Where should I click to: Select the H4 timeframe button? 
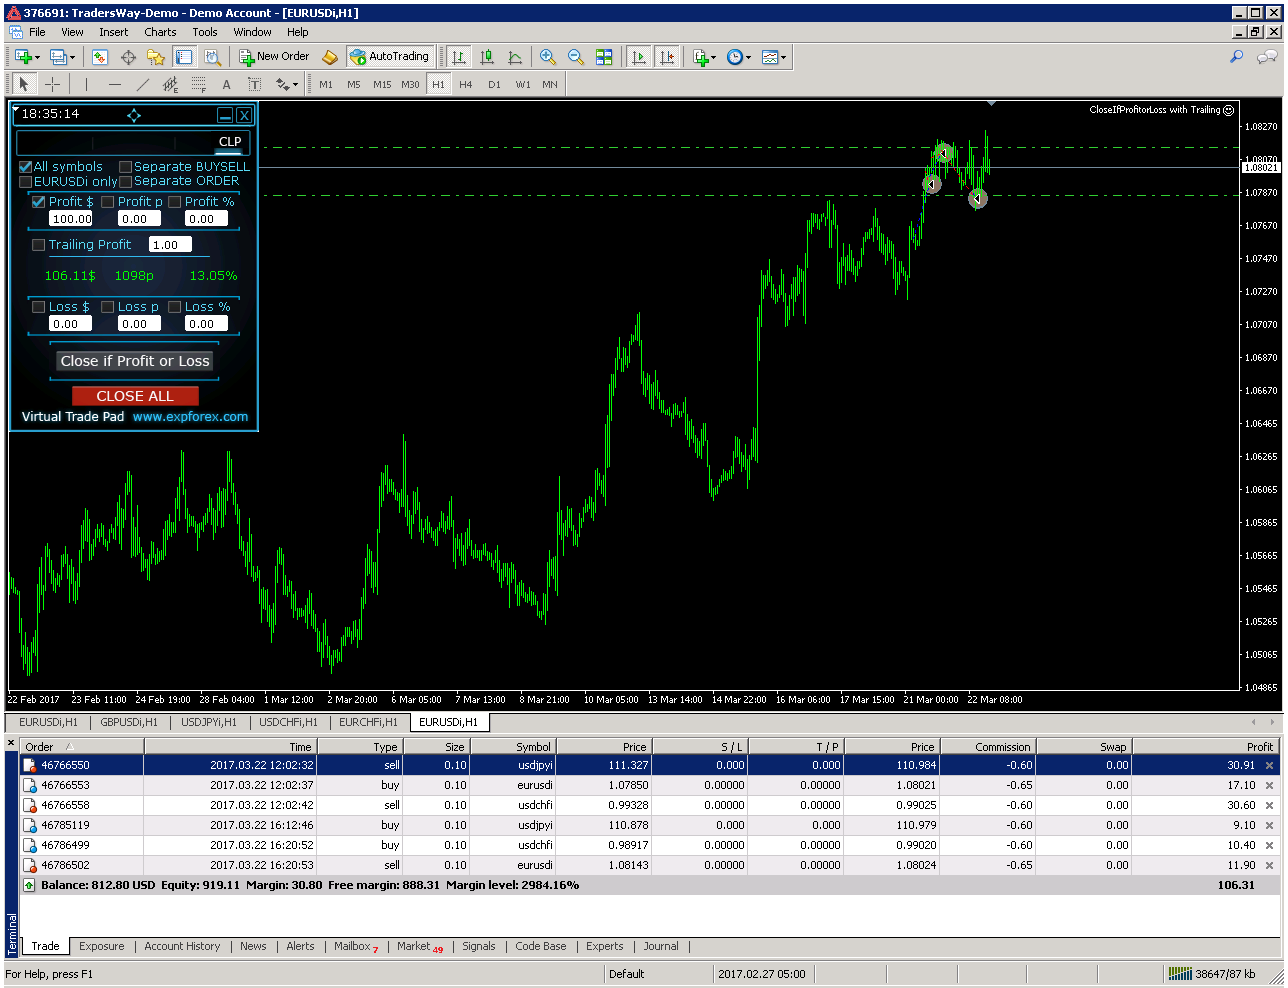(466, 85)
